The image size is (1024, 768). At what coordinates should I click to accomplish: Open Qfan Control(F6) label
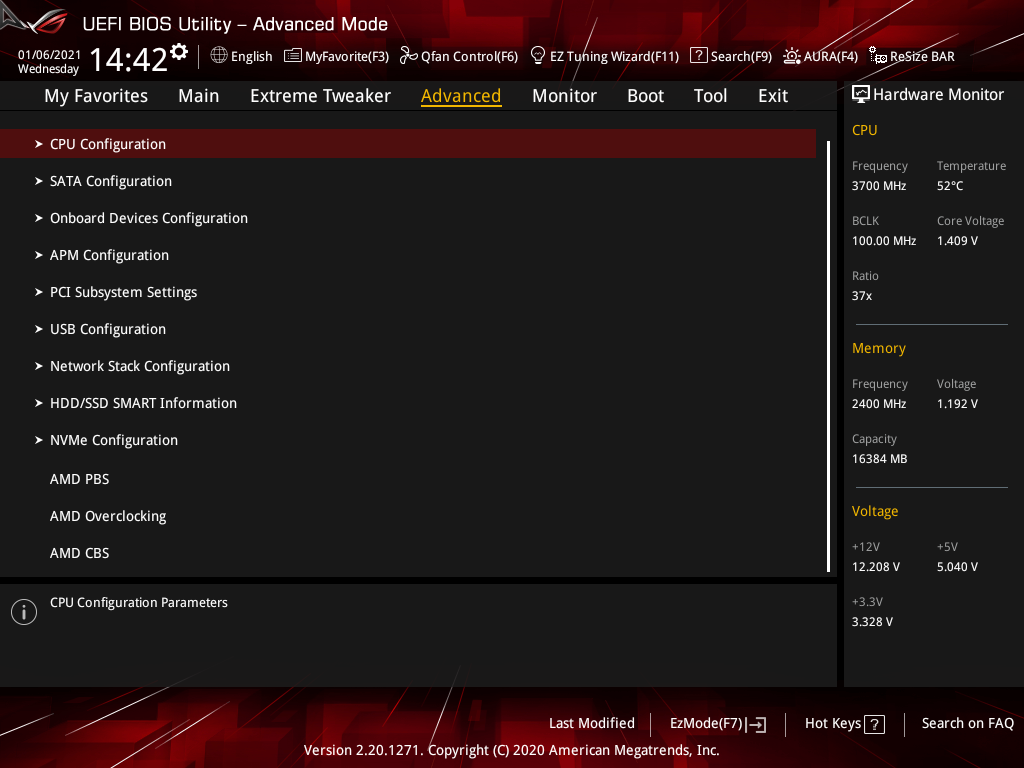pos(470,56)
